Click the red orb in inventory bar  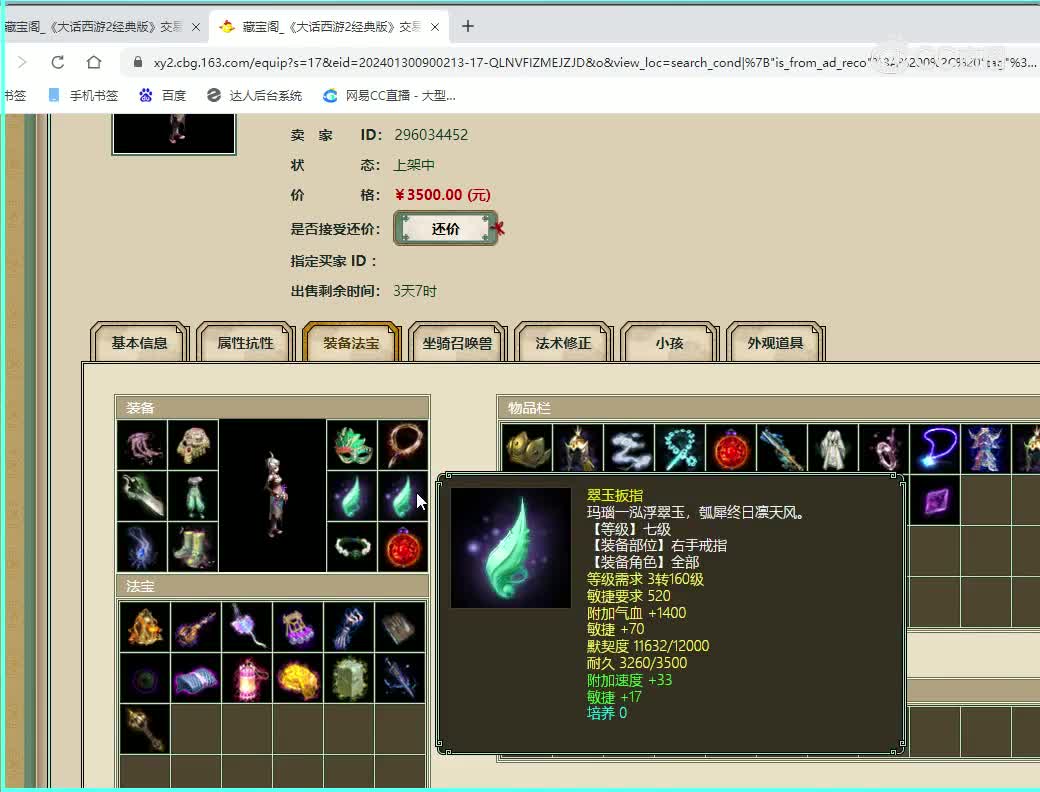point(732,448)
